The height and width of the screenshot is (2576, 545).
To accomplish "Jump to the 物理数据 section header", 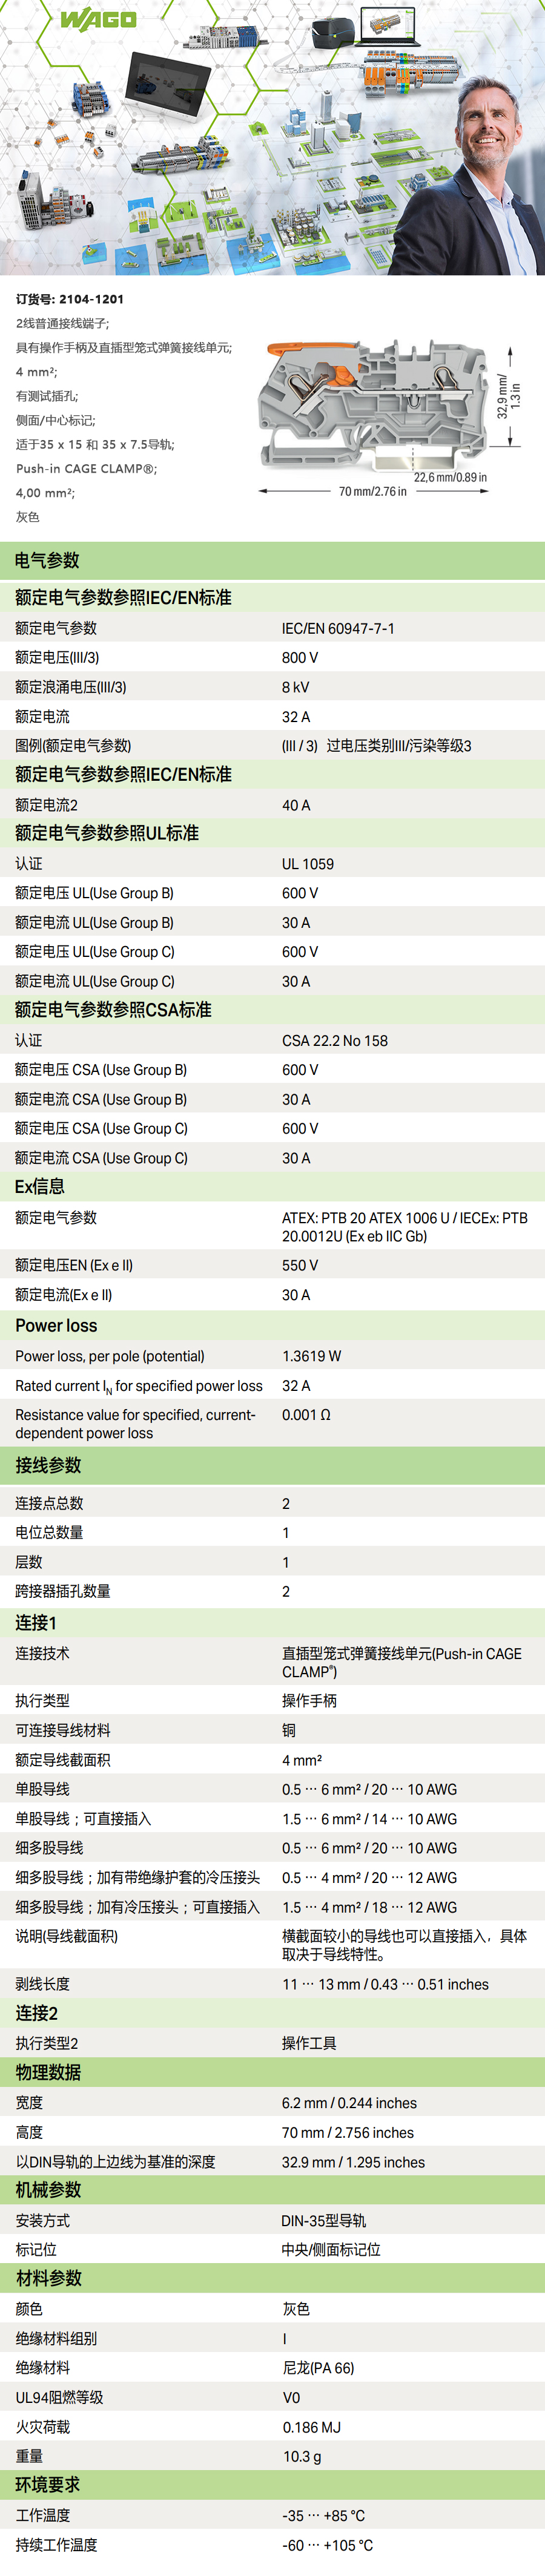I will 48,2072.
